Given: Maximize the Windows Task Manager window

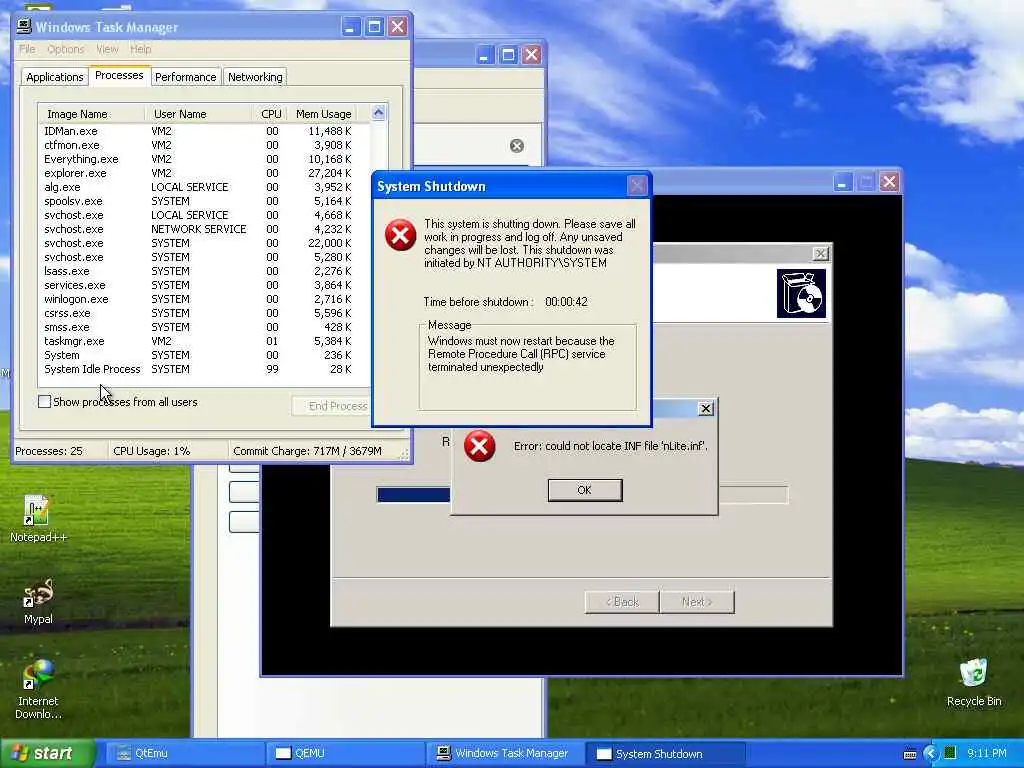Looking at the screenshot, I should coord(374,27).
